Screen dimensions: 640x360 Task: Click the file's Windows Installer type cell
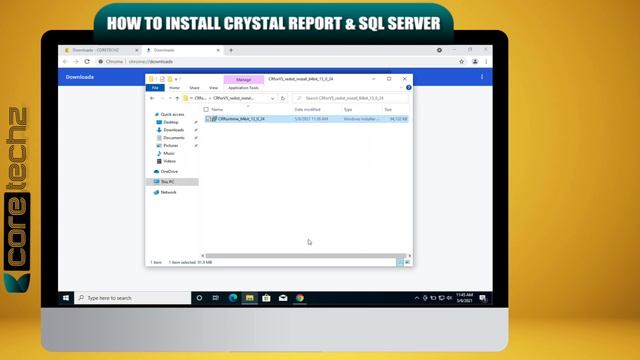(x=361, y=119)
